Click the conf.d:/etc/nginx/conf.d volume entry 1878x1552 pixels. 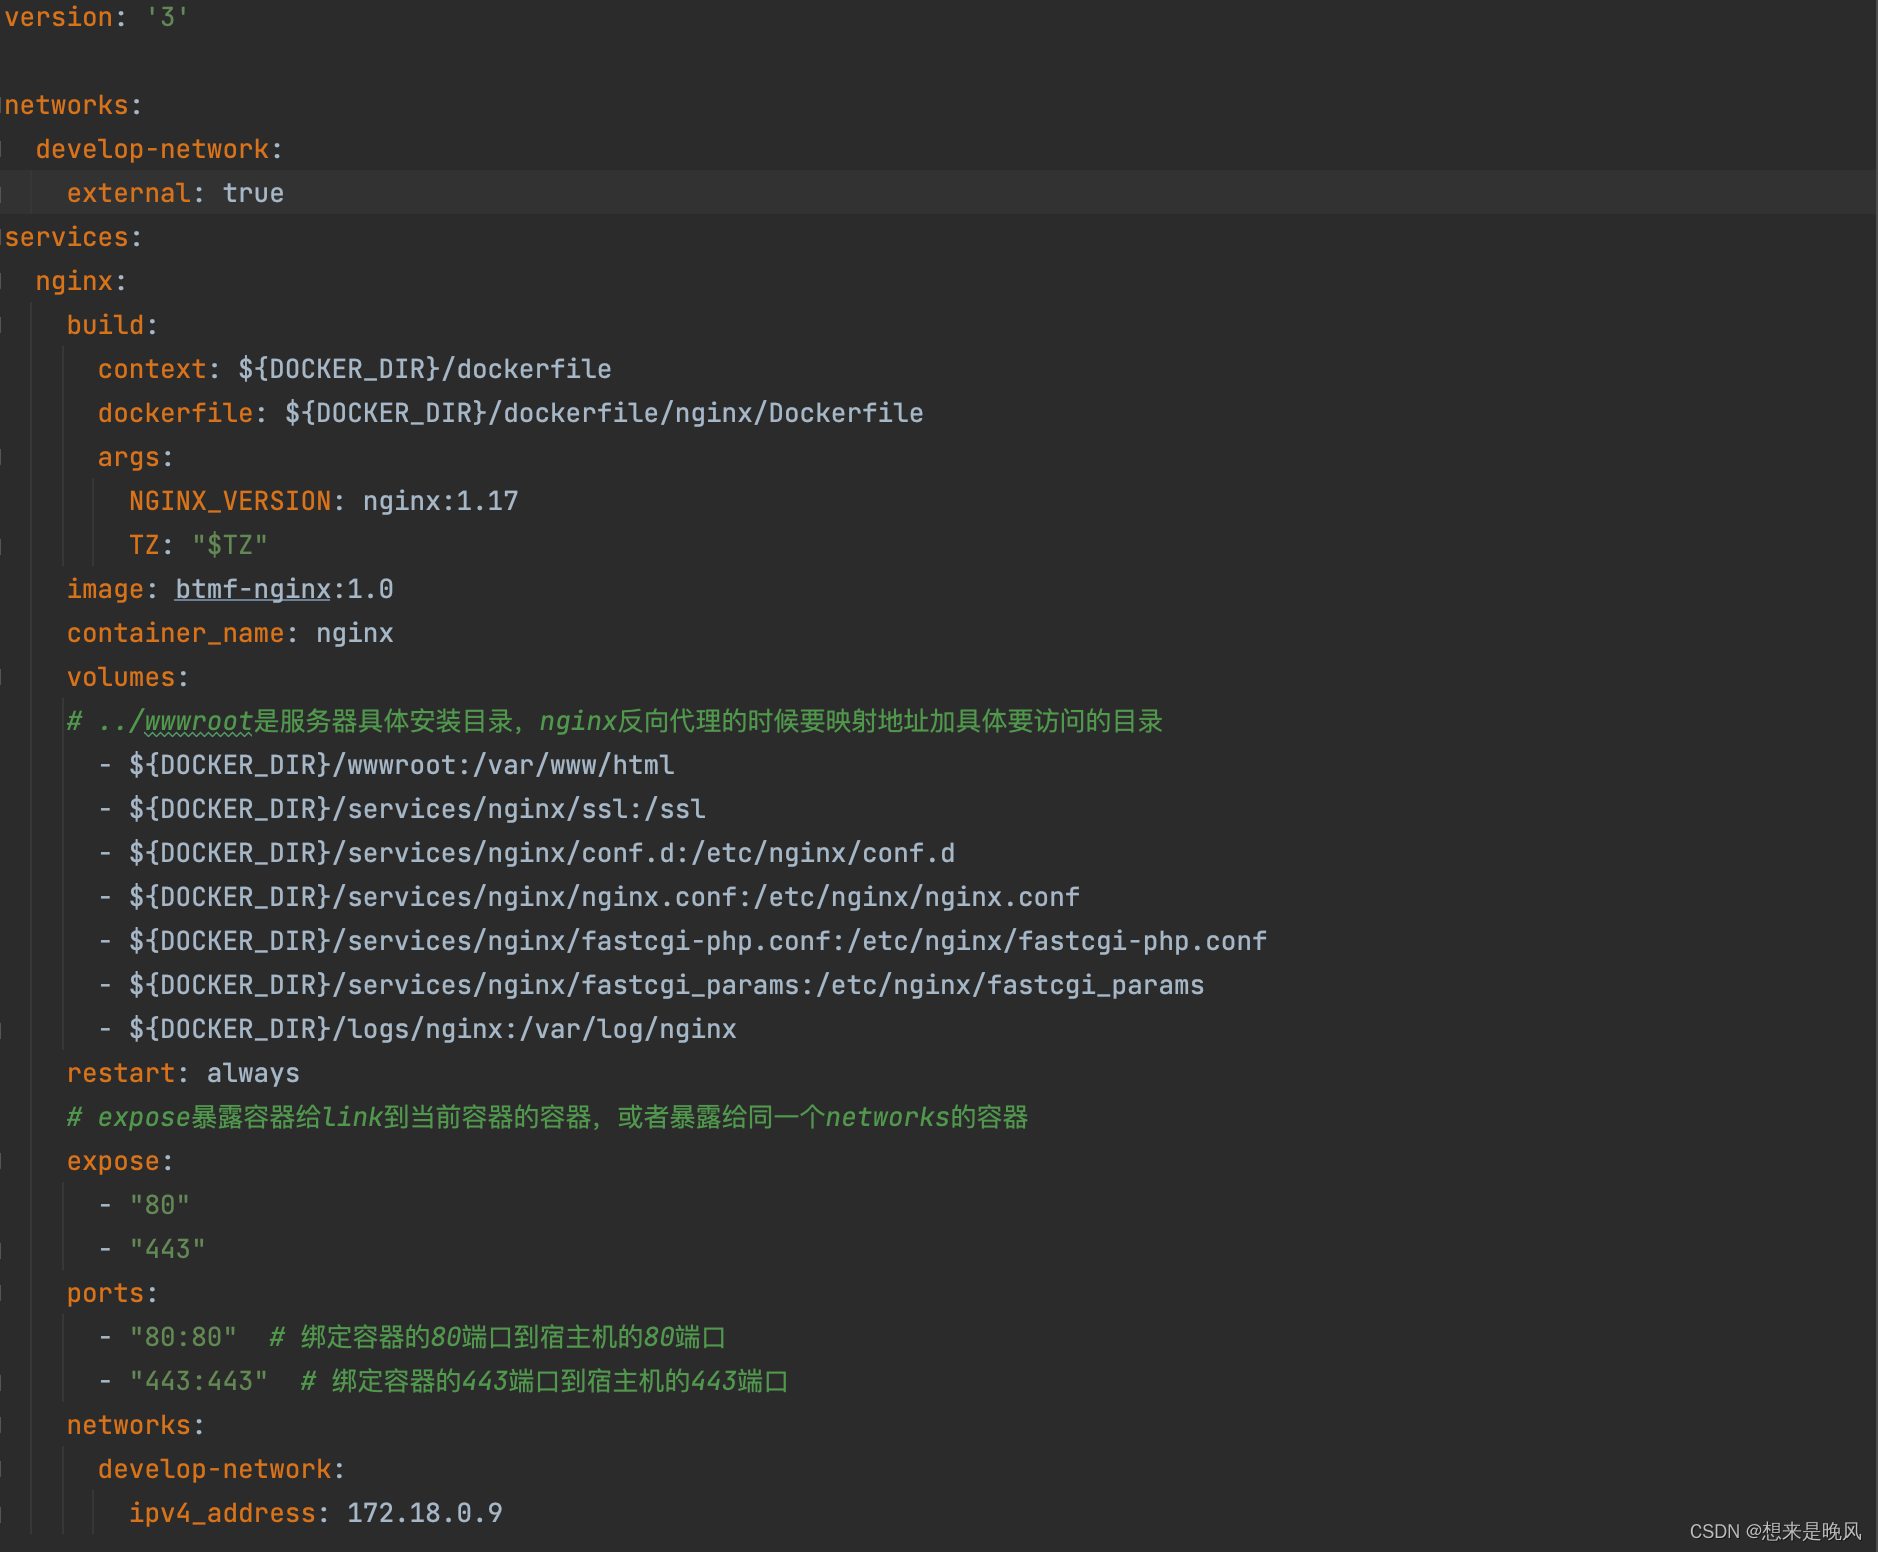point(542,853)
